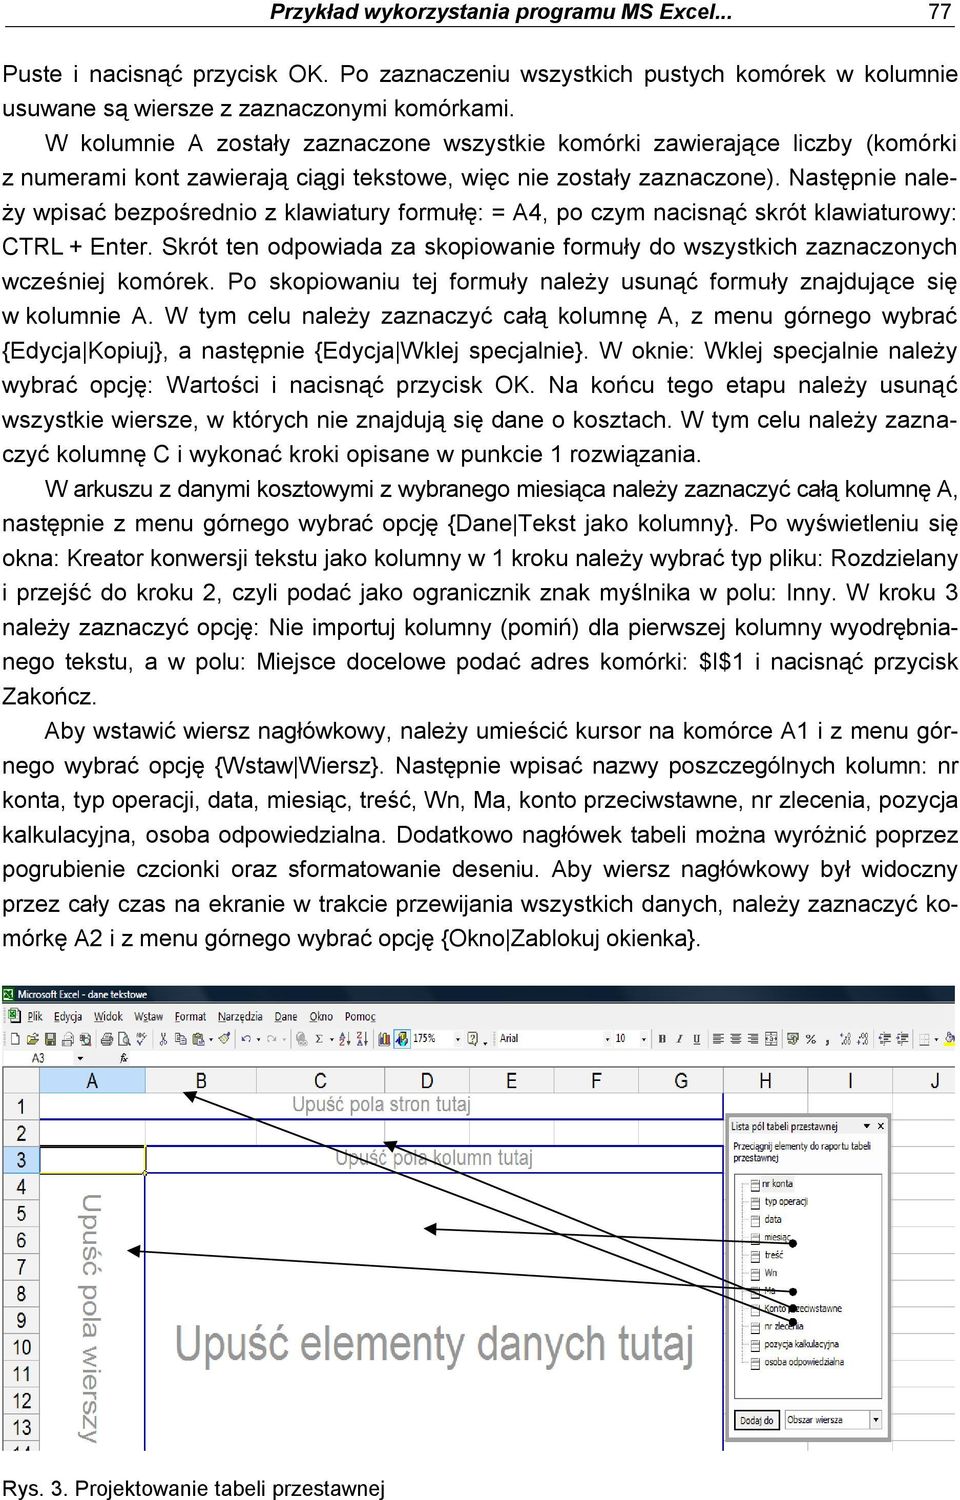
Task: Open the Obszar wiersza dropdown
Action: [x=876, y=1419]
